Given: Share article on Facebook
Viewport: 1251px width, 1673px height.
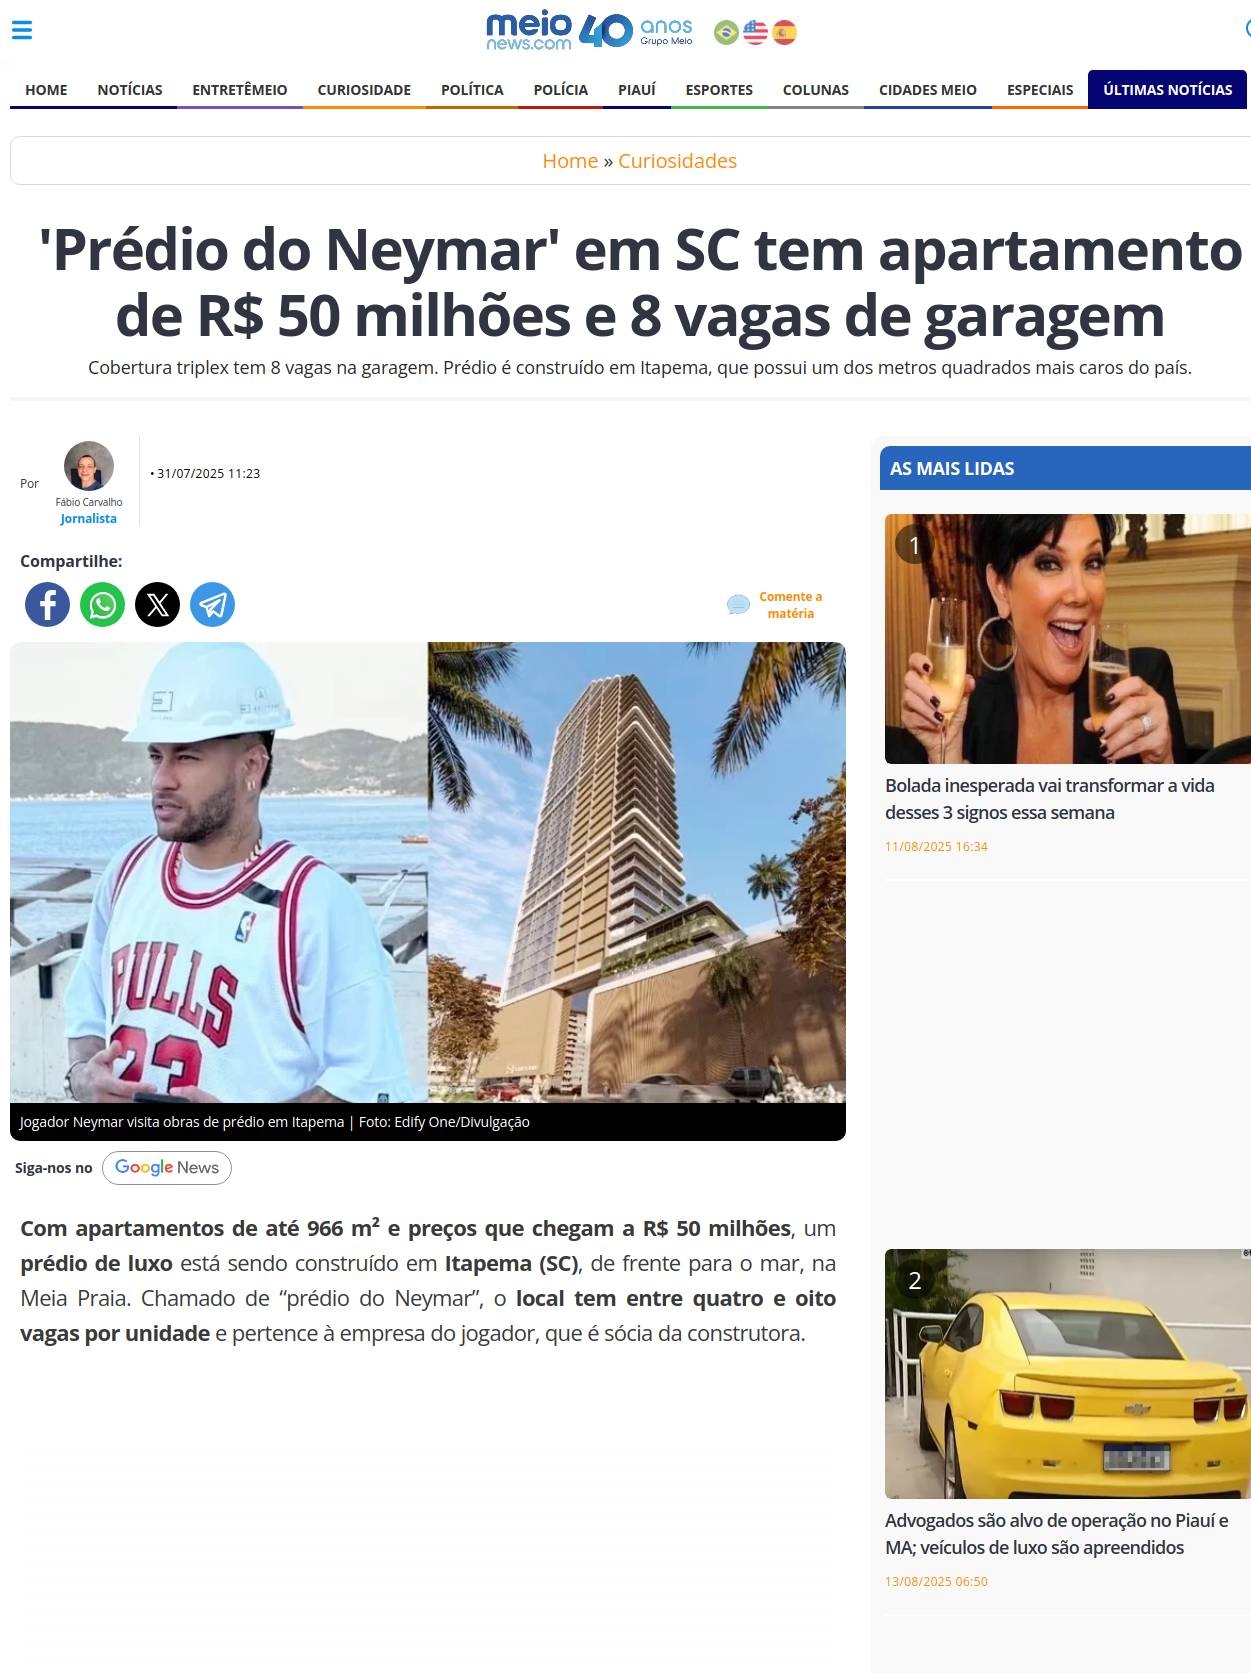Looking at the screenshot, I should point(47,605).
